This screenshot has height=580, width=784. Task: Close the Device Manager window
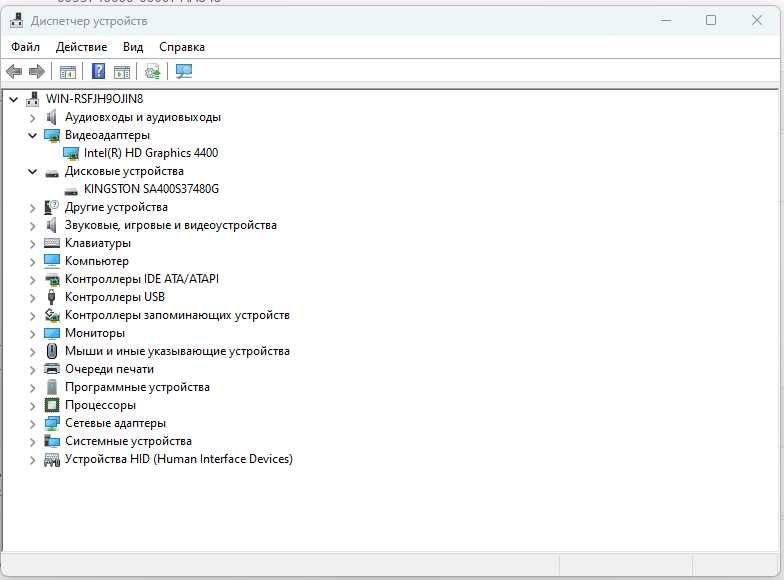pyautogui.click(x=756, y=20)
